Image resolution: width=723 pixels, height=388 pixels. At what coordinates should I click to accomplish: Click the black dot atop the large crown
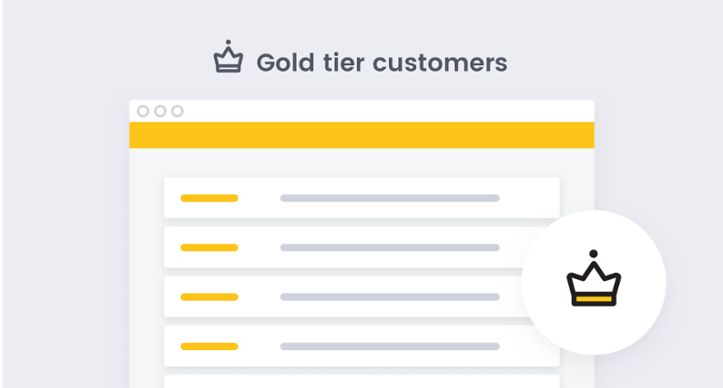click(593, 254)
